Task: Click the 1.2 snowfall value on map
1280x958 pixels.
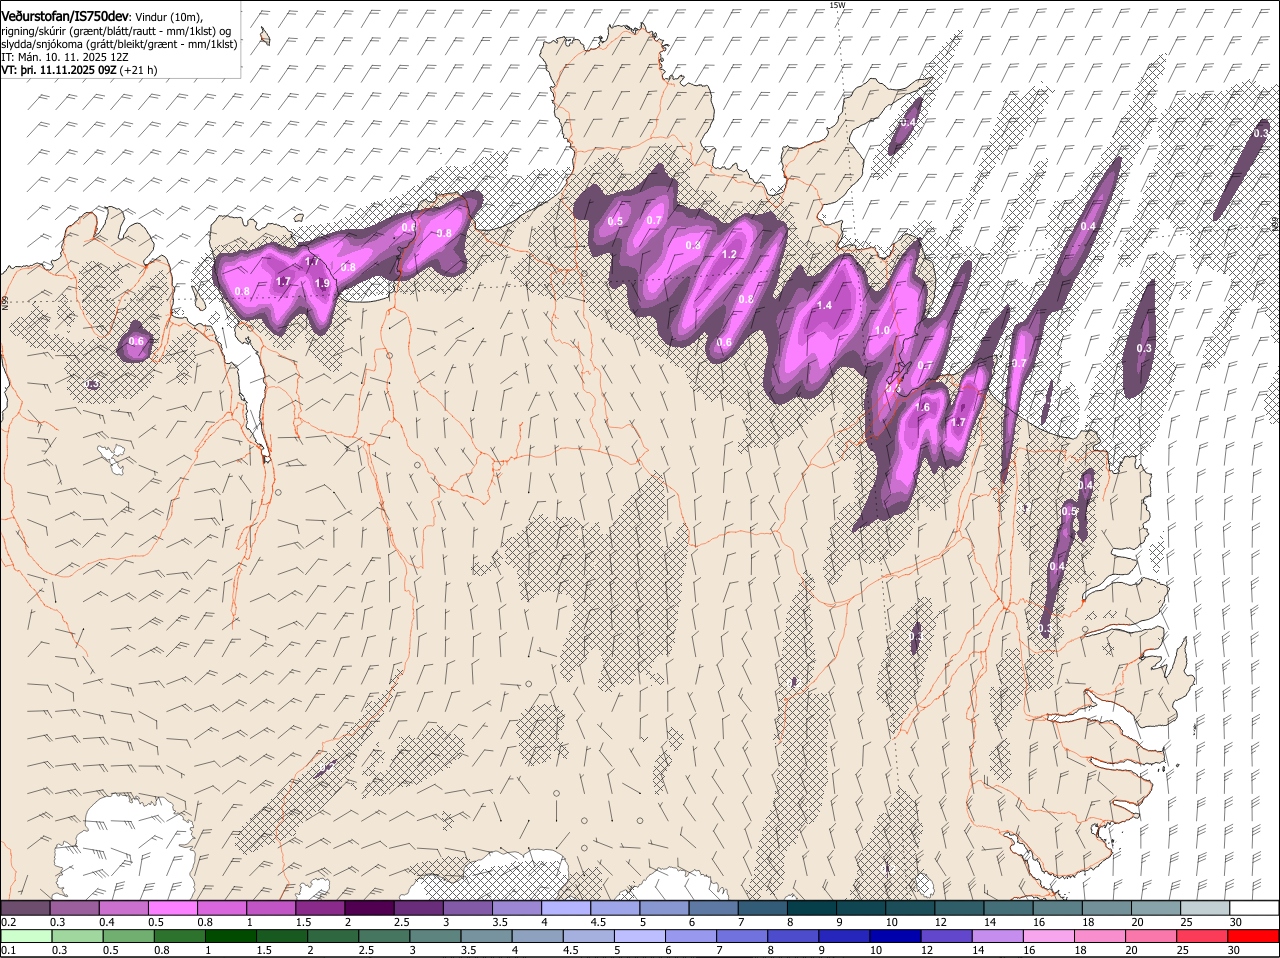Action: click(x=729, y=254)
